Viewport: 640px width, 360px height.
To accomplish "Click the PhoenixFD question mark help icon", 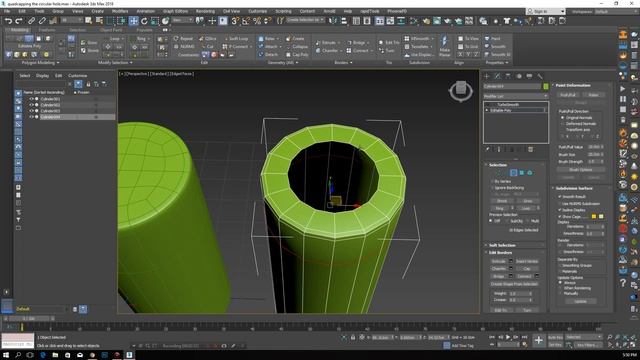I will tap(623, 282).
